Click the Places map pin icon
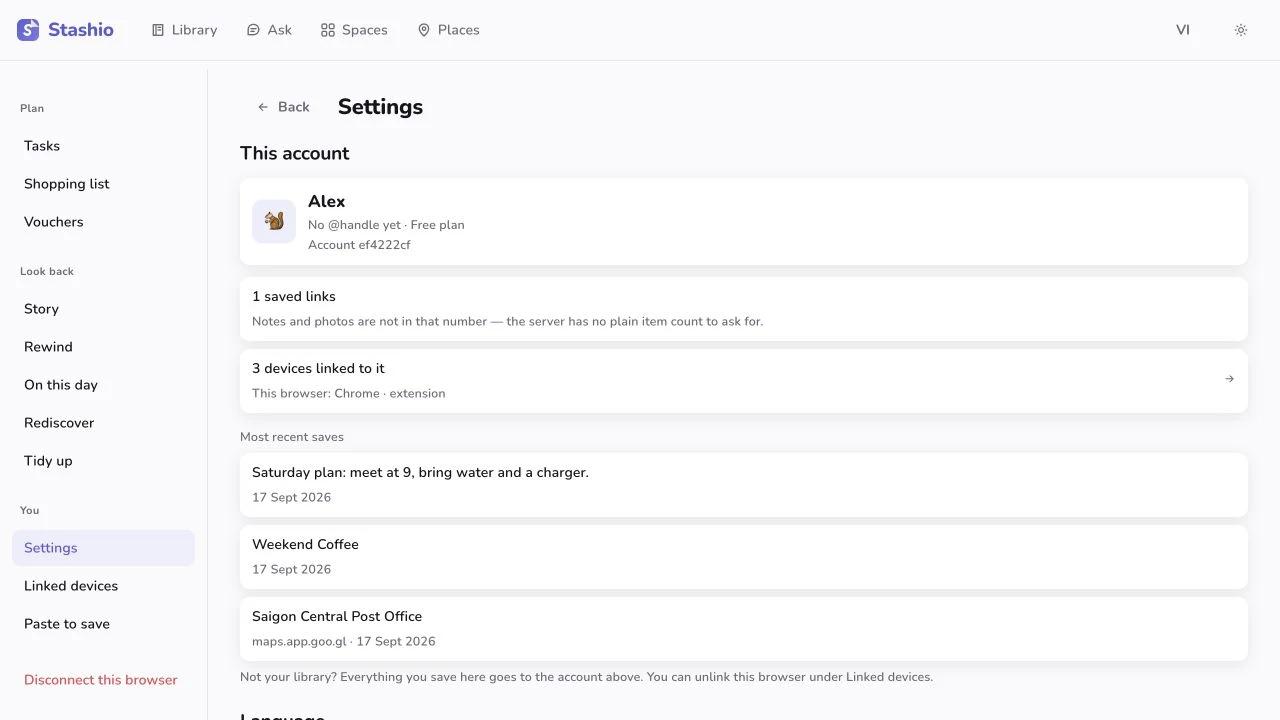The height and width of the screenshot is (720, 1280). pyautogui.click(x=424, y=30)
